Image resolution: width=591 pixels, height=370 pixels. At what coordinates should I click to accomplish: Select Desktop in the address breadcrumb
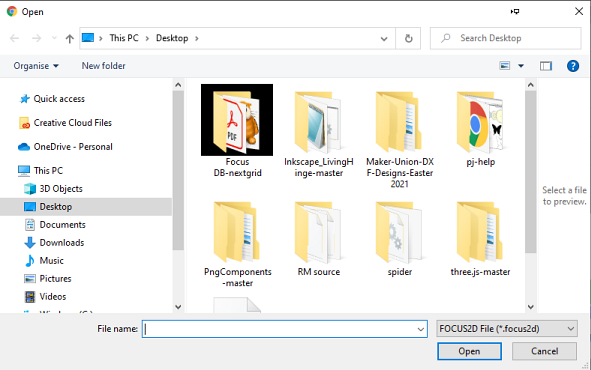pos(172,38)
